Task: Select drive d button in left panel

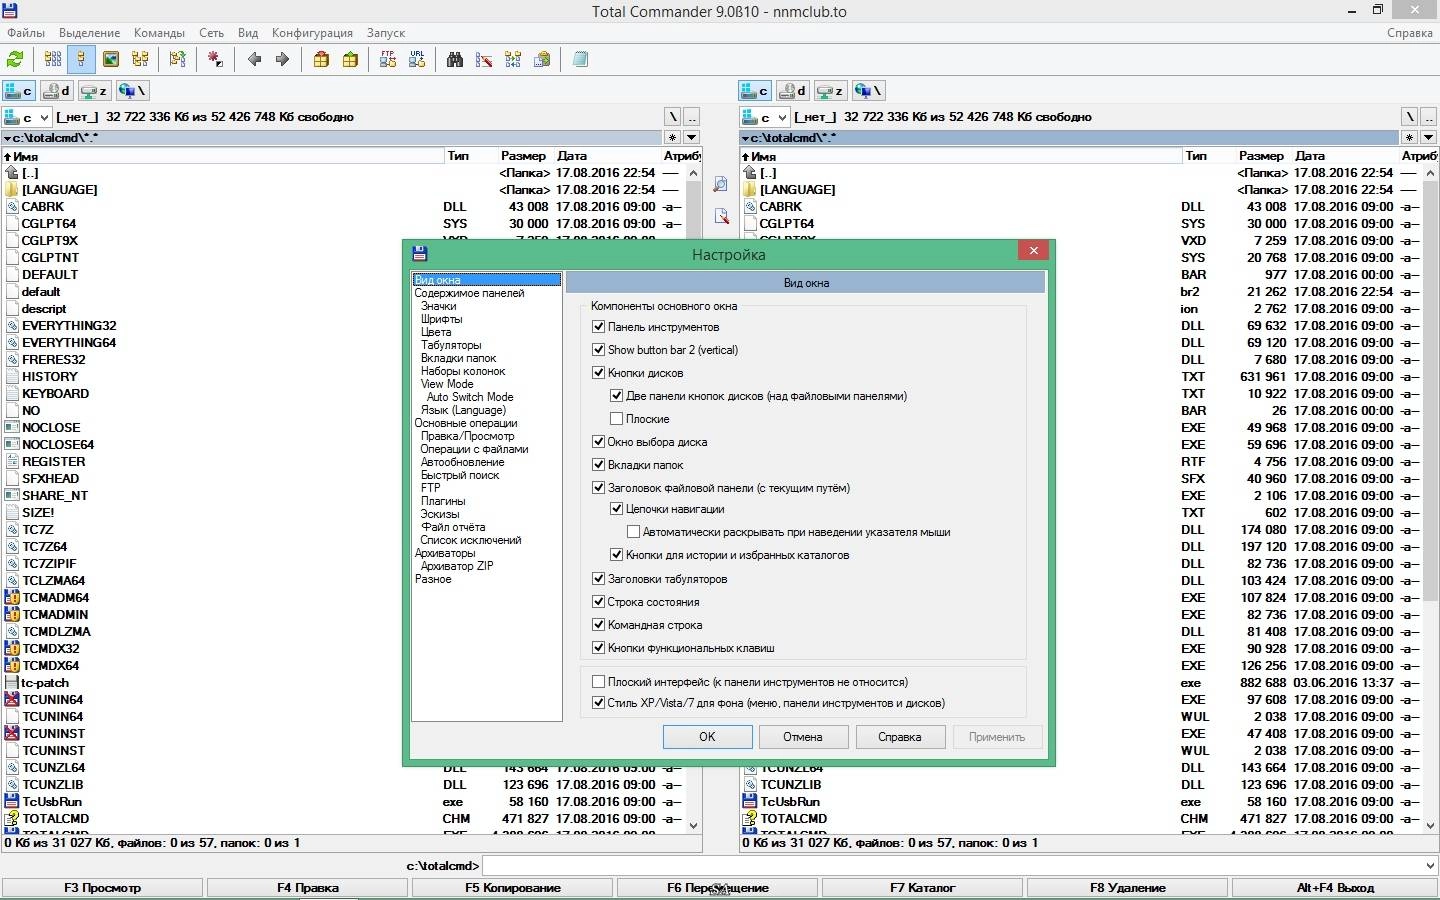Action: [58, 91]
